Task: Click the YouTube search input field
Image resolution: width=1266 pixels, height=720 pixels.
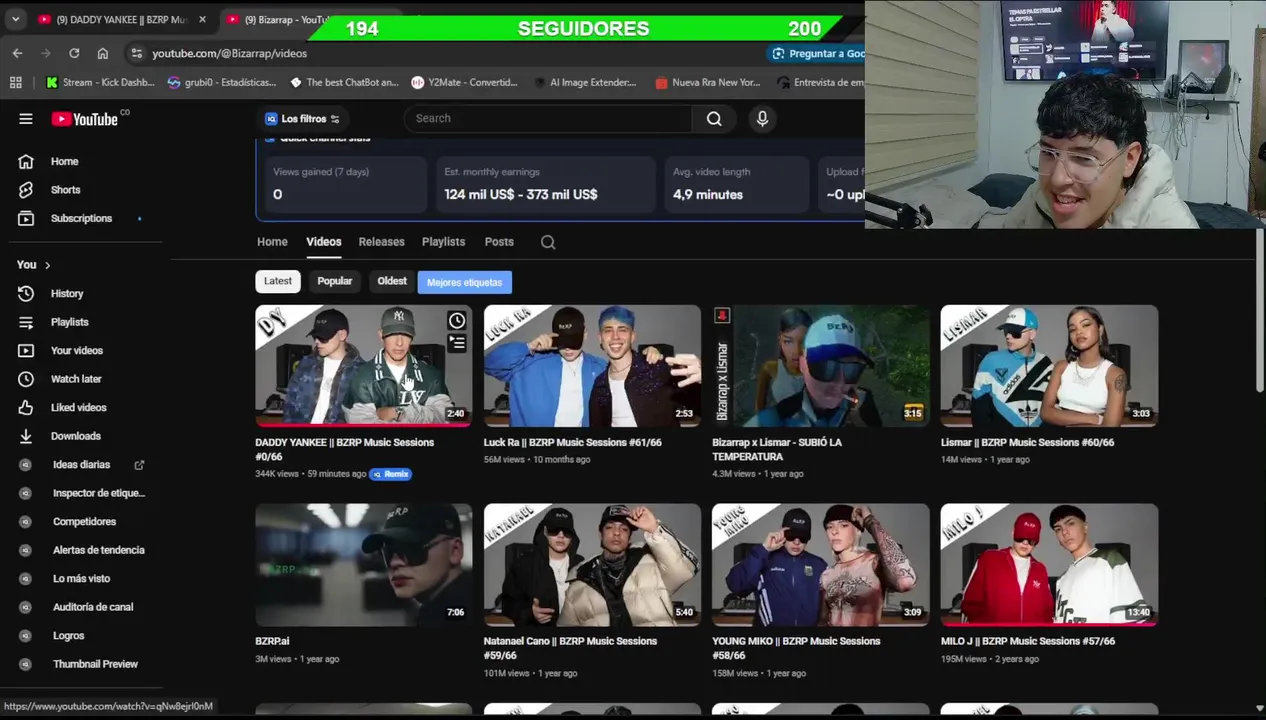Action: point(548,118)
